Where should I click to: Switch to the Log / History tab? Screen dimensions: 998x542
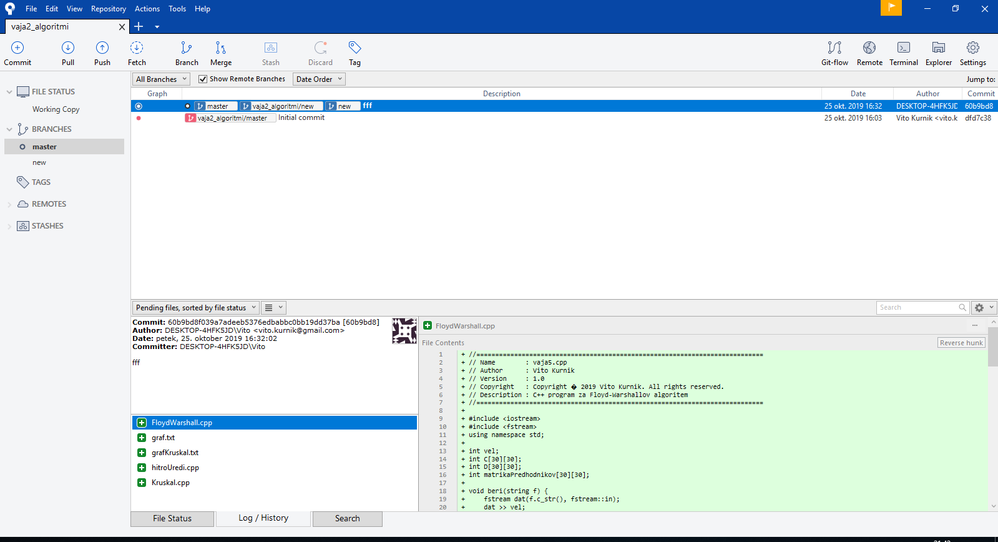[264, 518]
